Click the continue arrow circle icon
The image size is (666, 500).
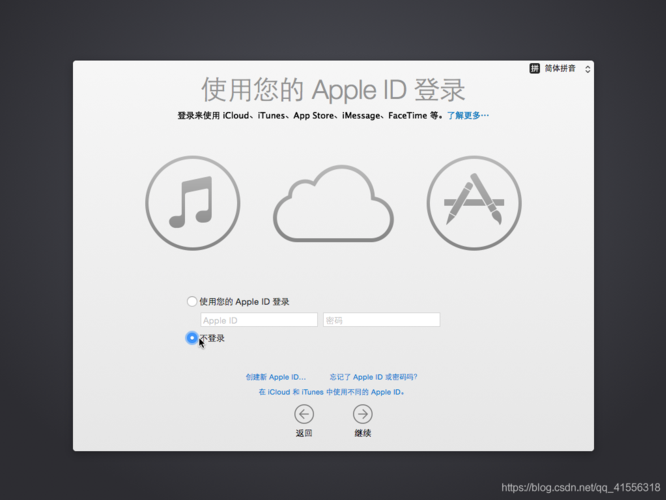click(x=363, y=414)
